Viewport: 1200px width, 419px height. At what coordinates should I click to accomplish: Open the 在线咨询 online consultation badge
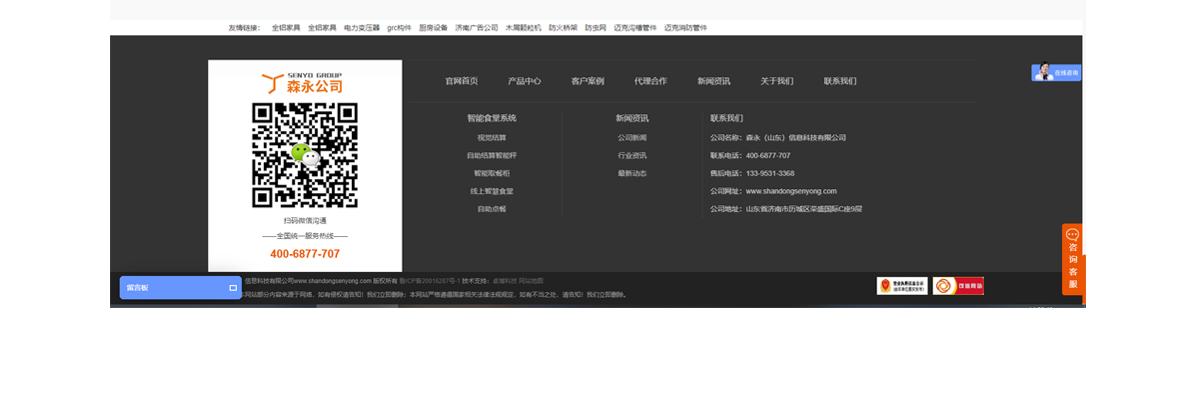(x=1056, y=72)
